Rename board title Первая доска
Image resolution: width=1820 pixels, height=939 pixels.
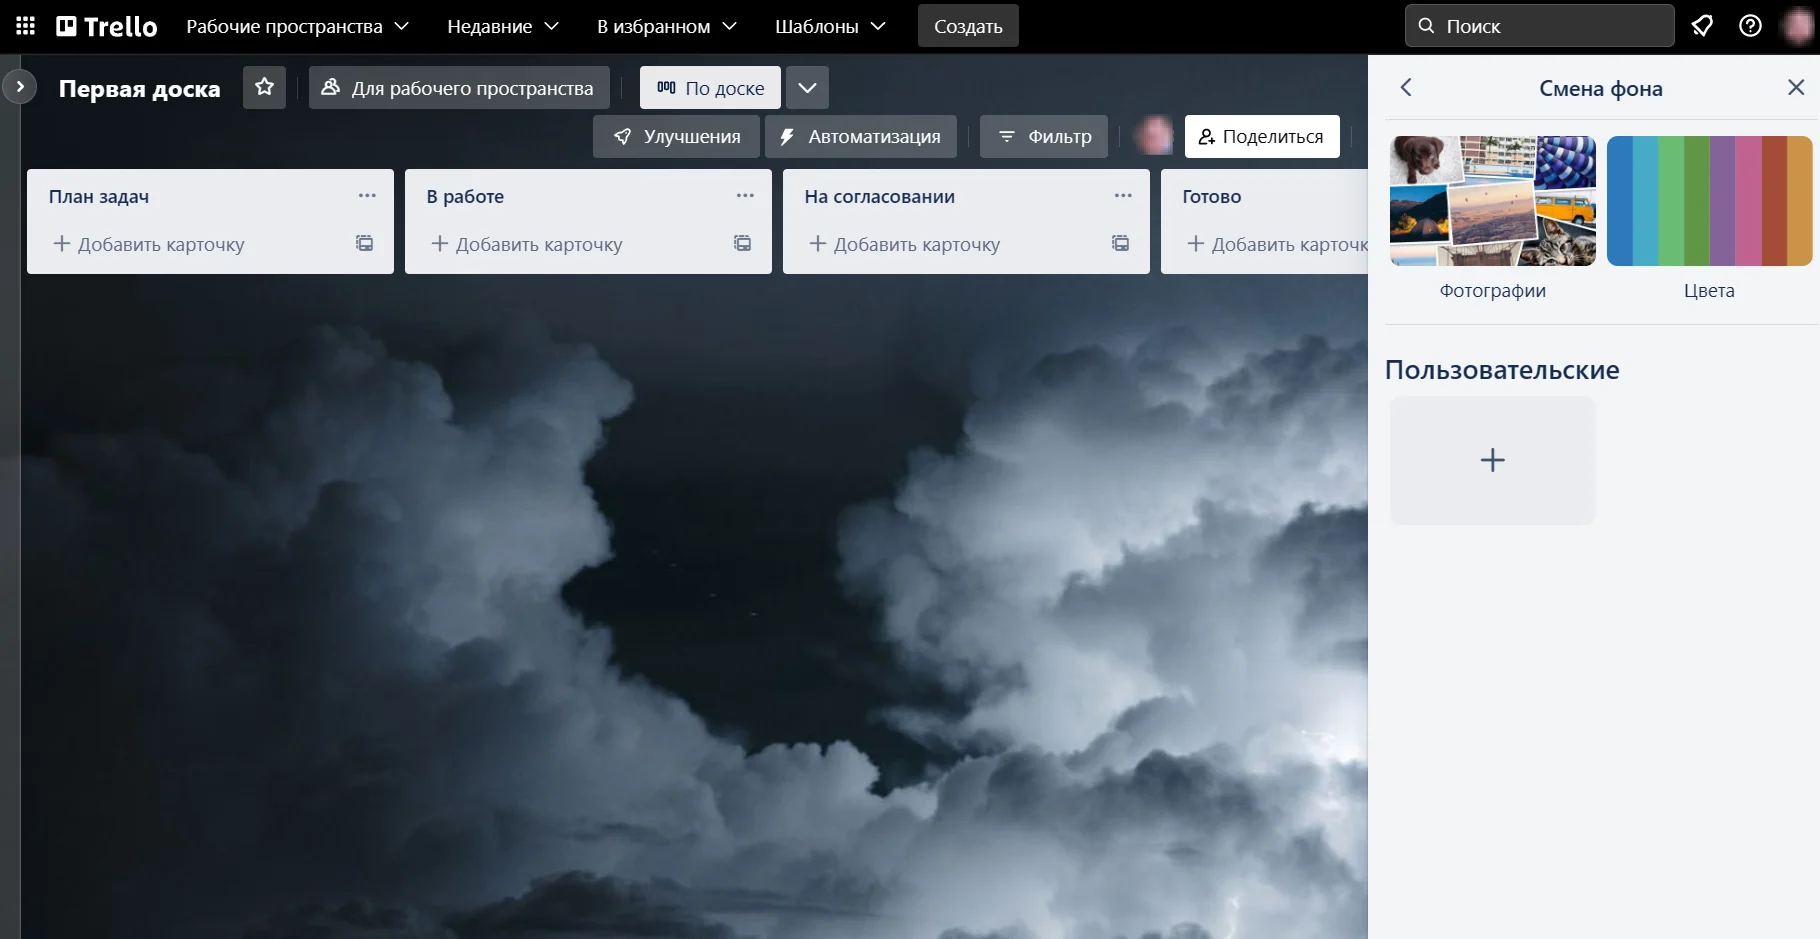click(140, 89)
